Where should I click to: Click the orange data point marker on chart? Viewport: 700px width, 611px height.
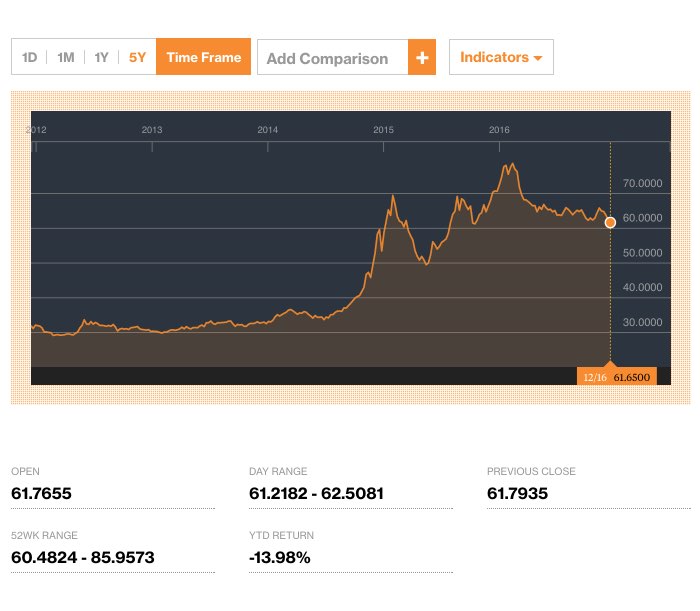coord(610,222)
